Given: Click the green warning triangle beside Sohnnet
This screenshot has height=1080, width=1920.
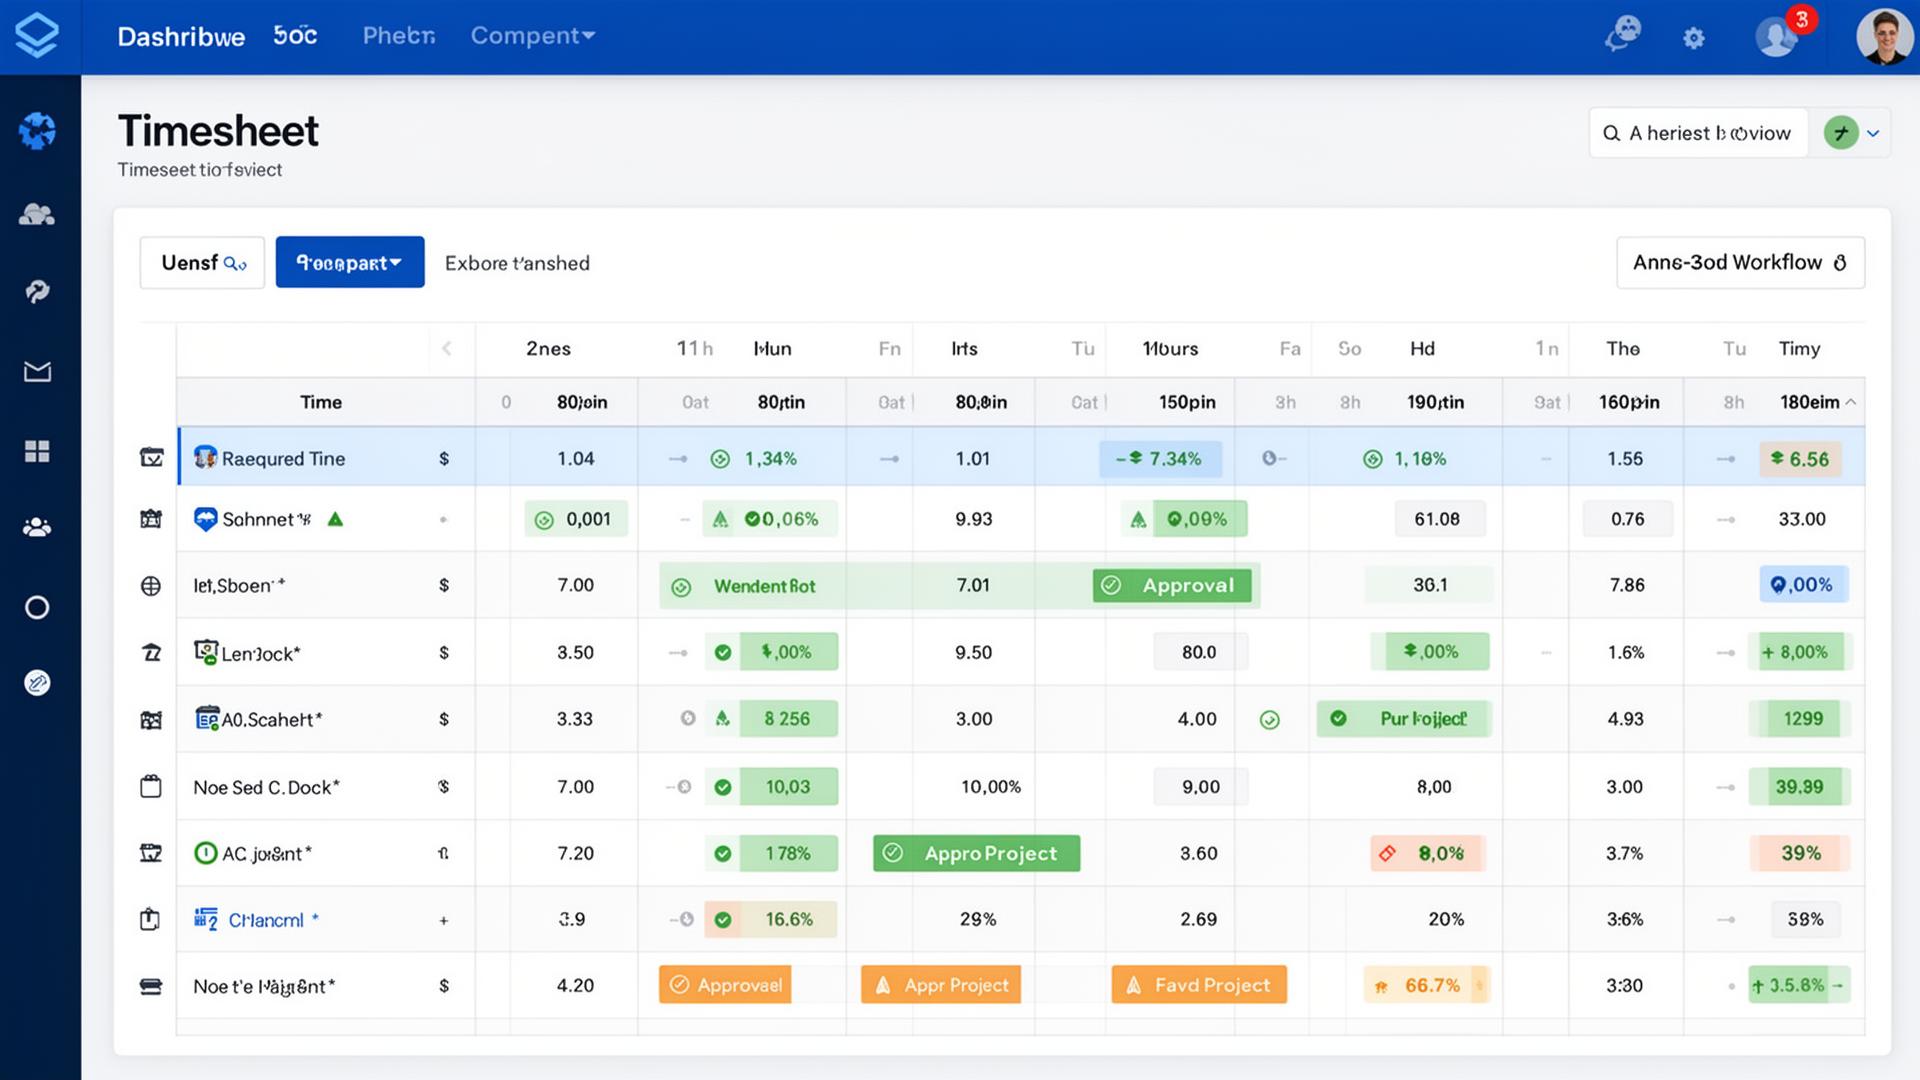Looking at the screenshot, I should click(x=335, y=519).
